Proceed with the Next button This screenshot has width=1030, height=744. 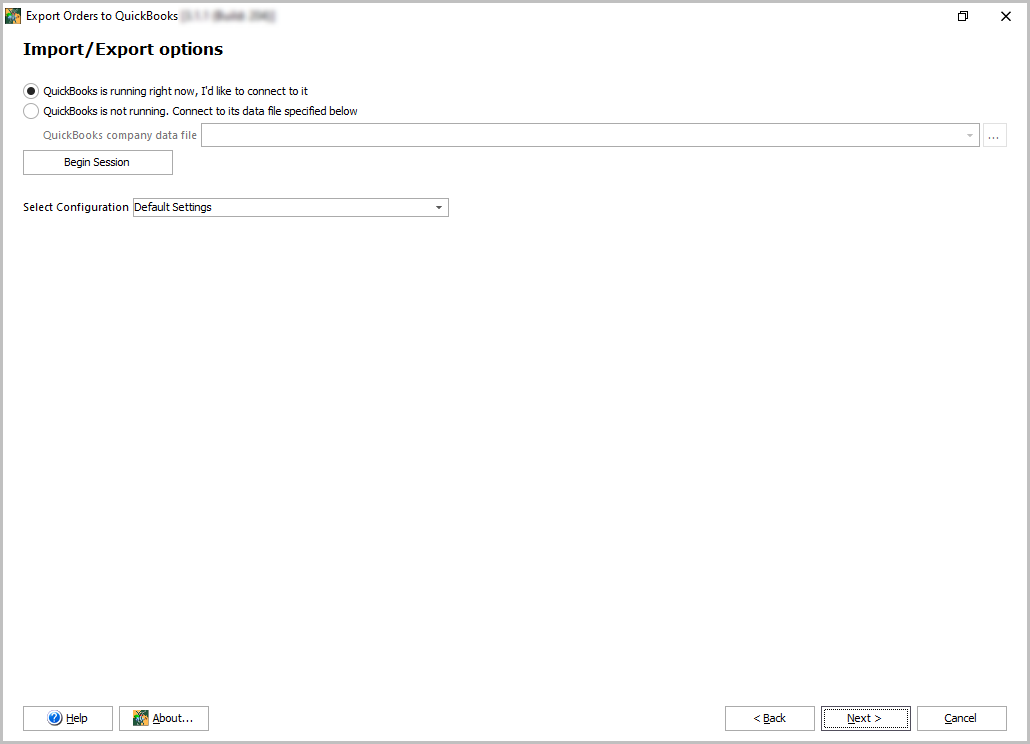(866, 718)
